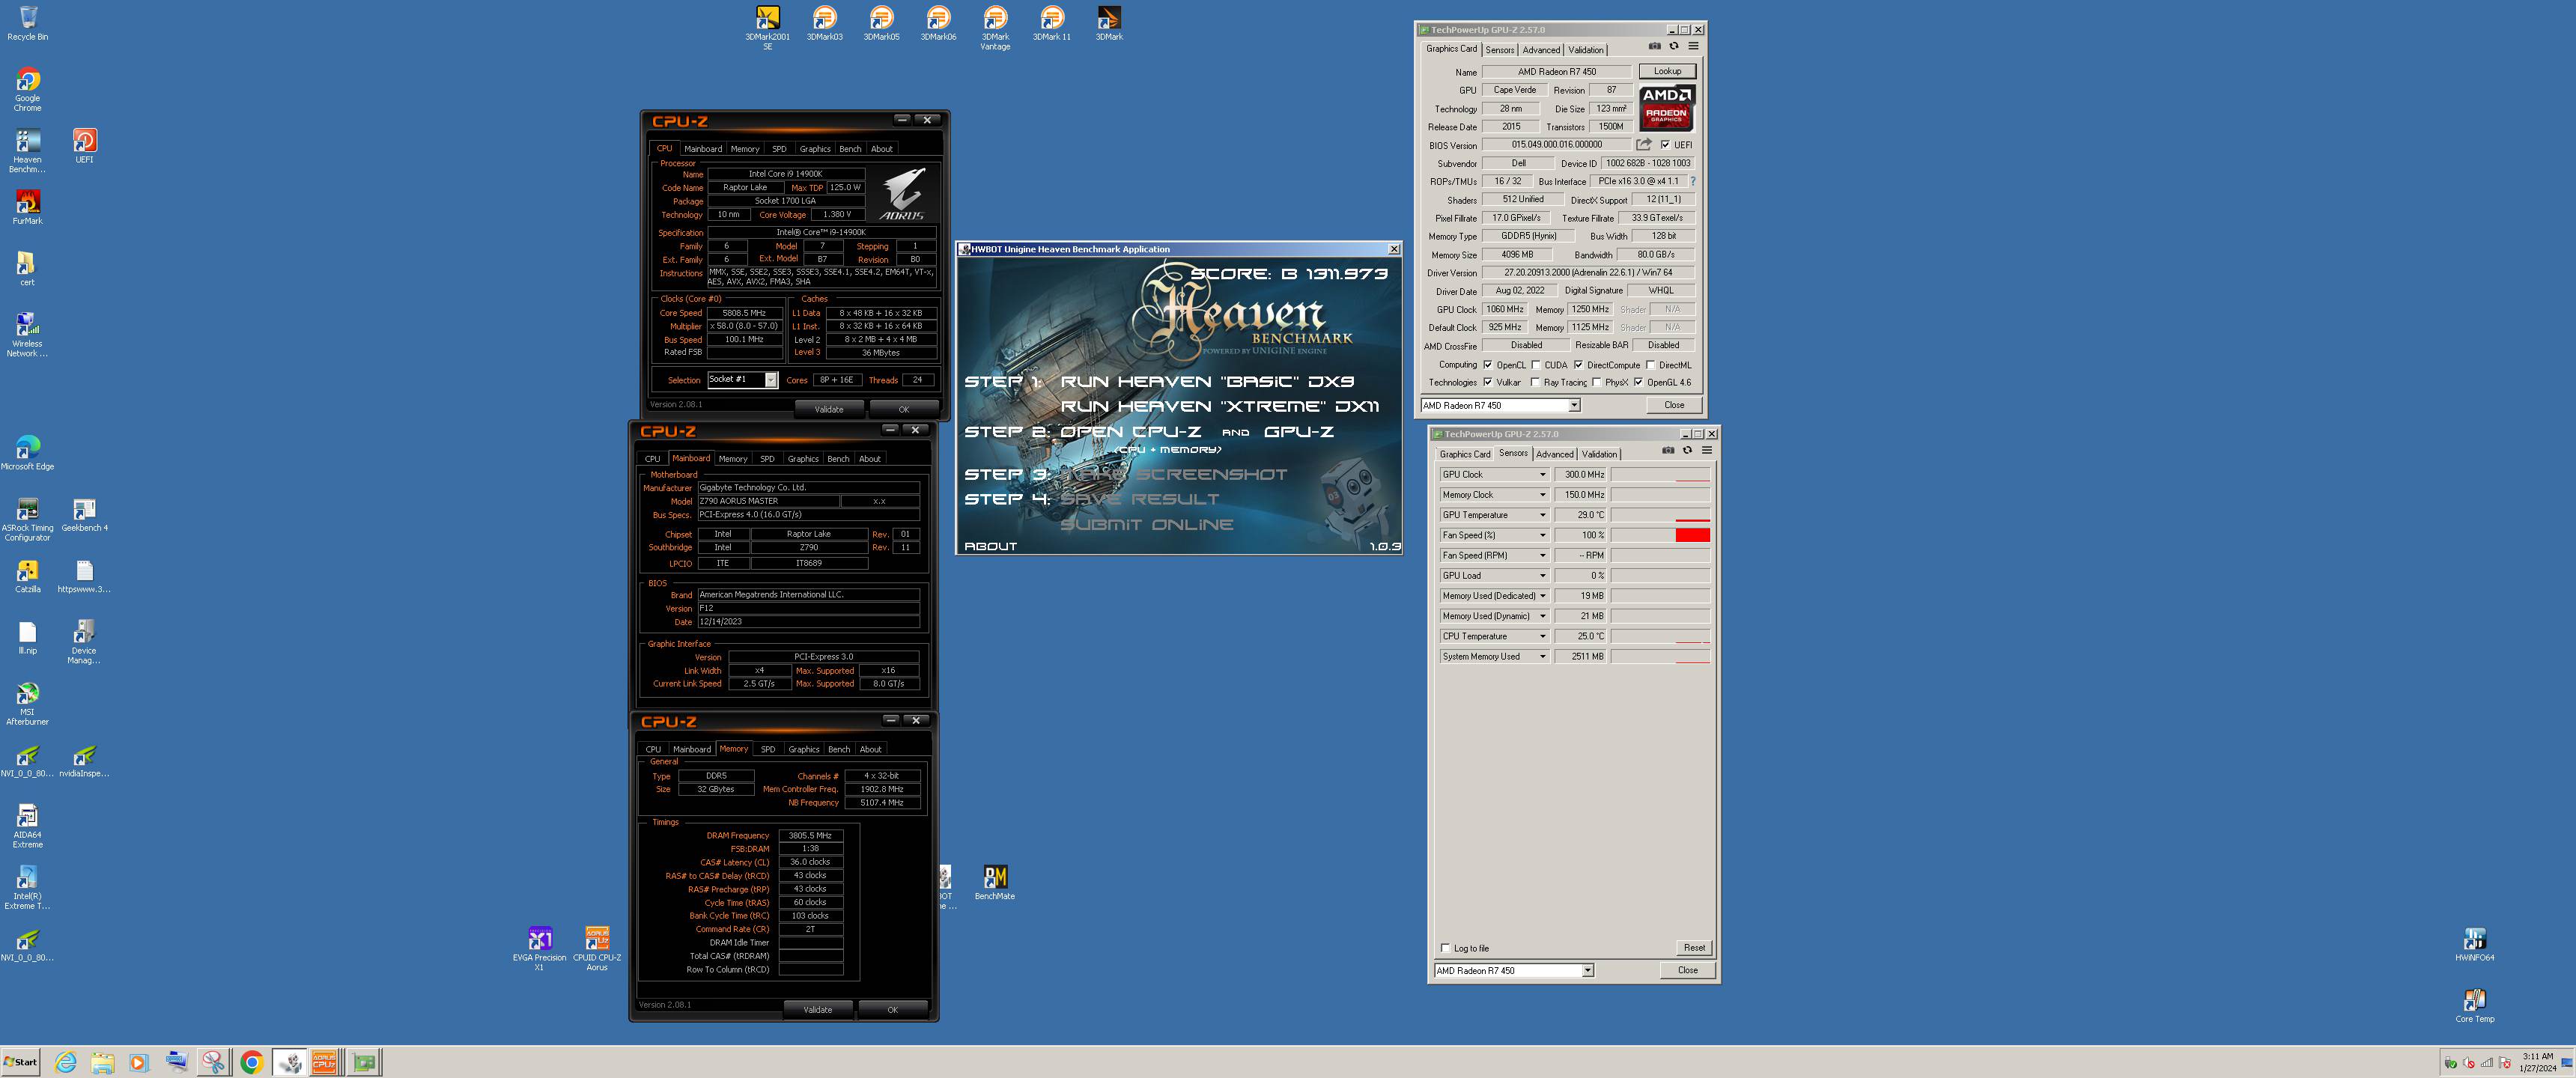Toggle the PhysX checkbox
Screen dimensions: 2576x1078
pyautogui.click(x=1597, y=382)
